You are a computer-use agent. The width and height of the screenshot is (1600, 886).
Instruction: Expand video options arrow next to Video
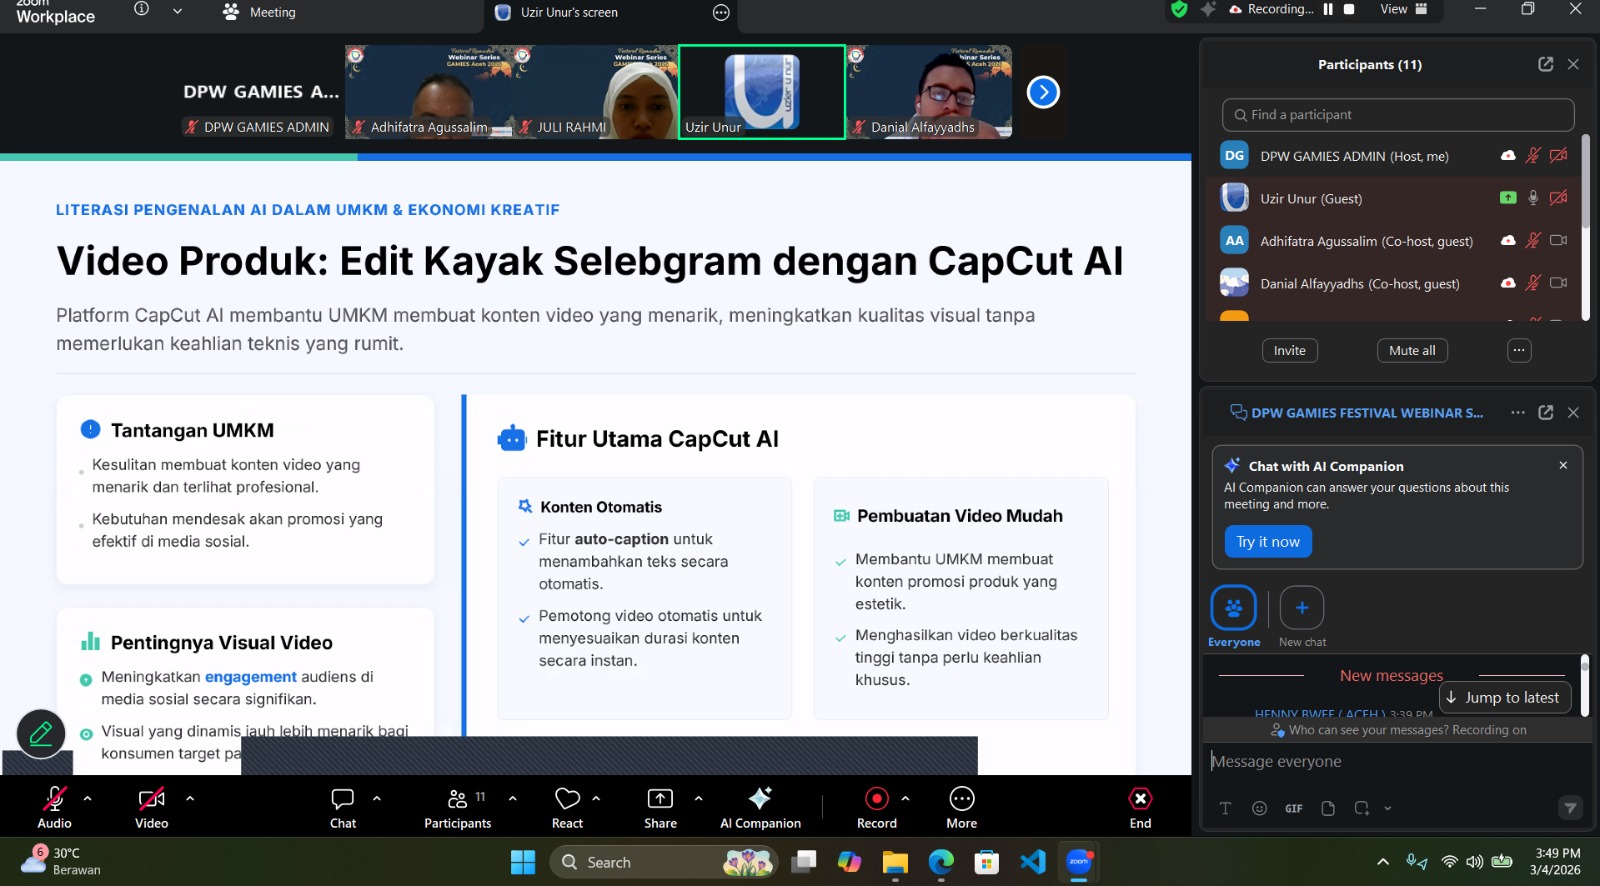[x=190, y=798]
